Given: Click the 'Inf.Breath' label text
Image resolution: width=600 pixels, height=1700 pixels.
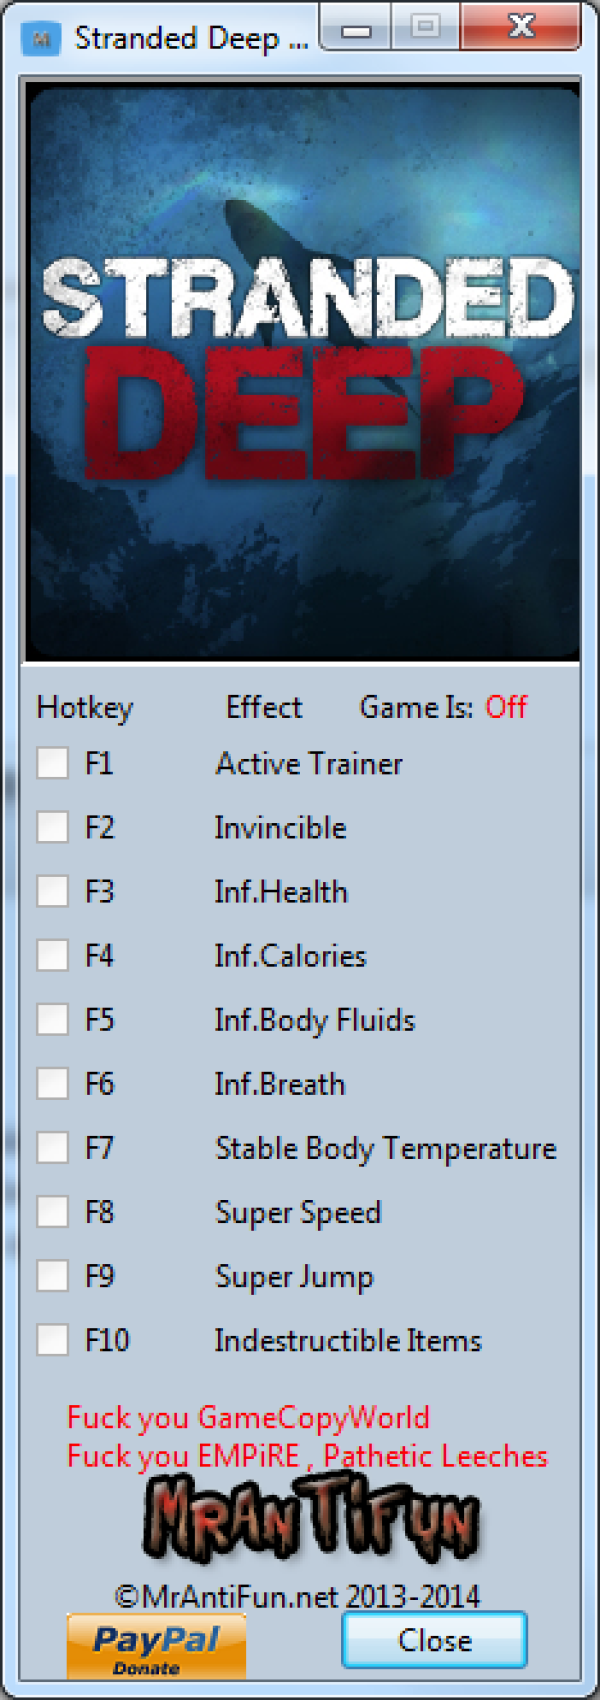Looking at the screenshot, I should [279, 1084].
